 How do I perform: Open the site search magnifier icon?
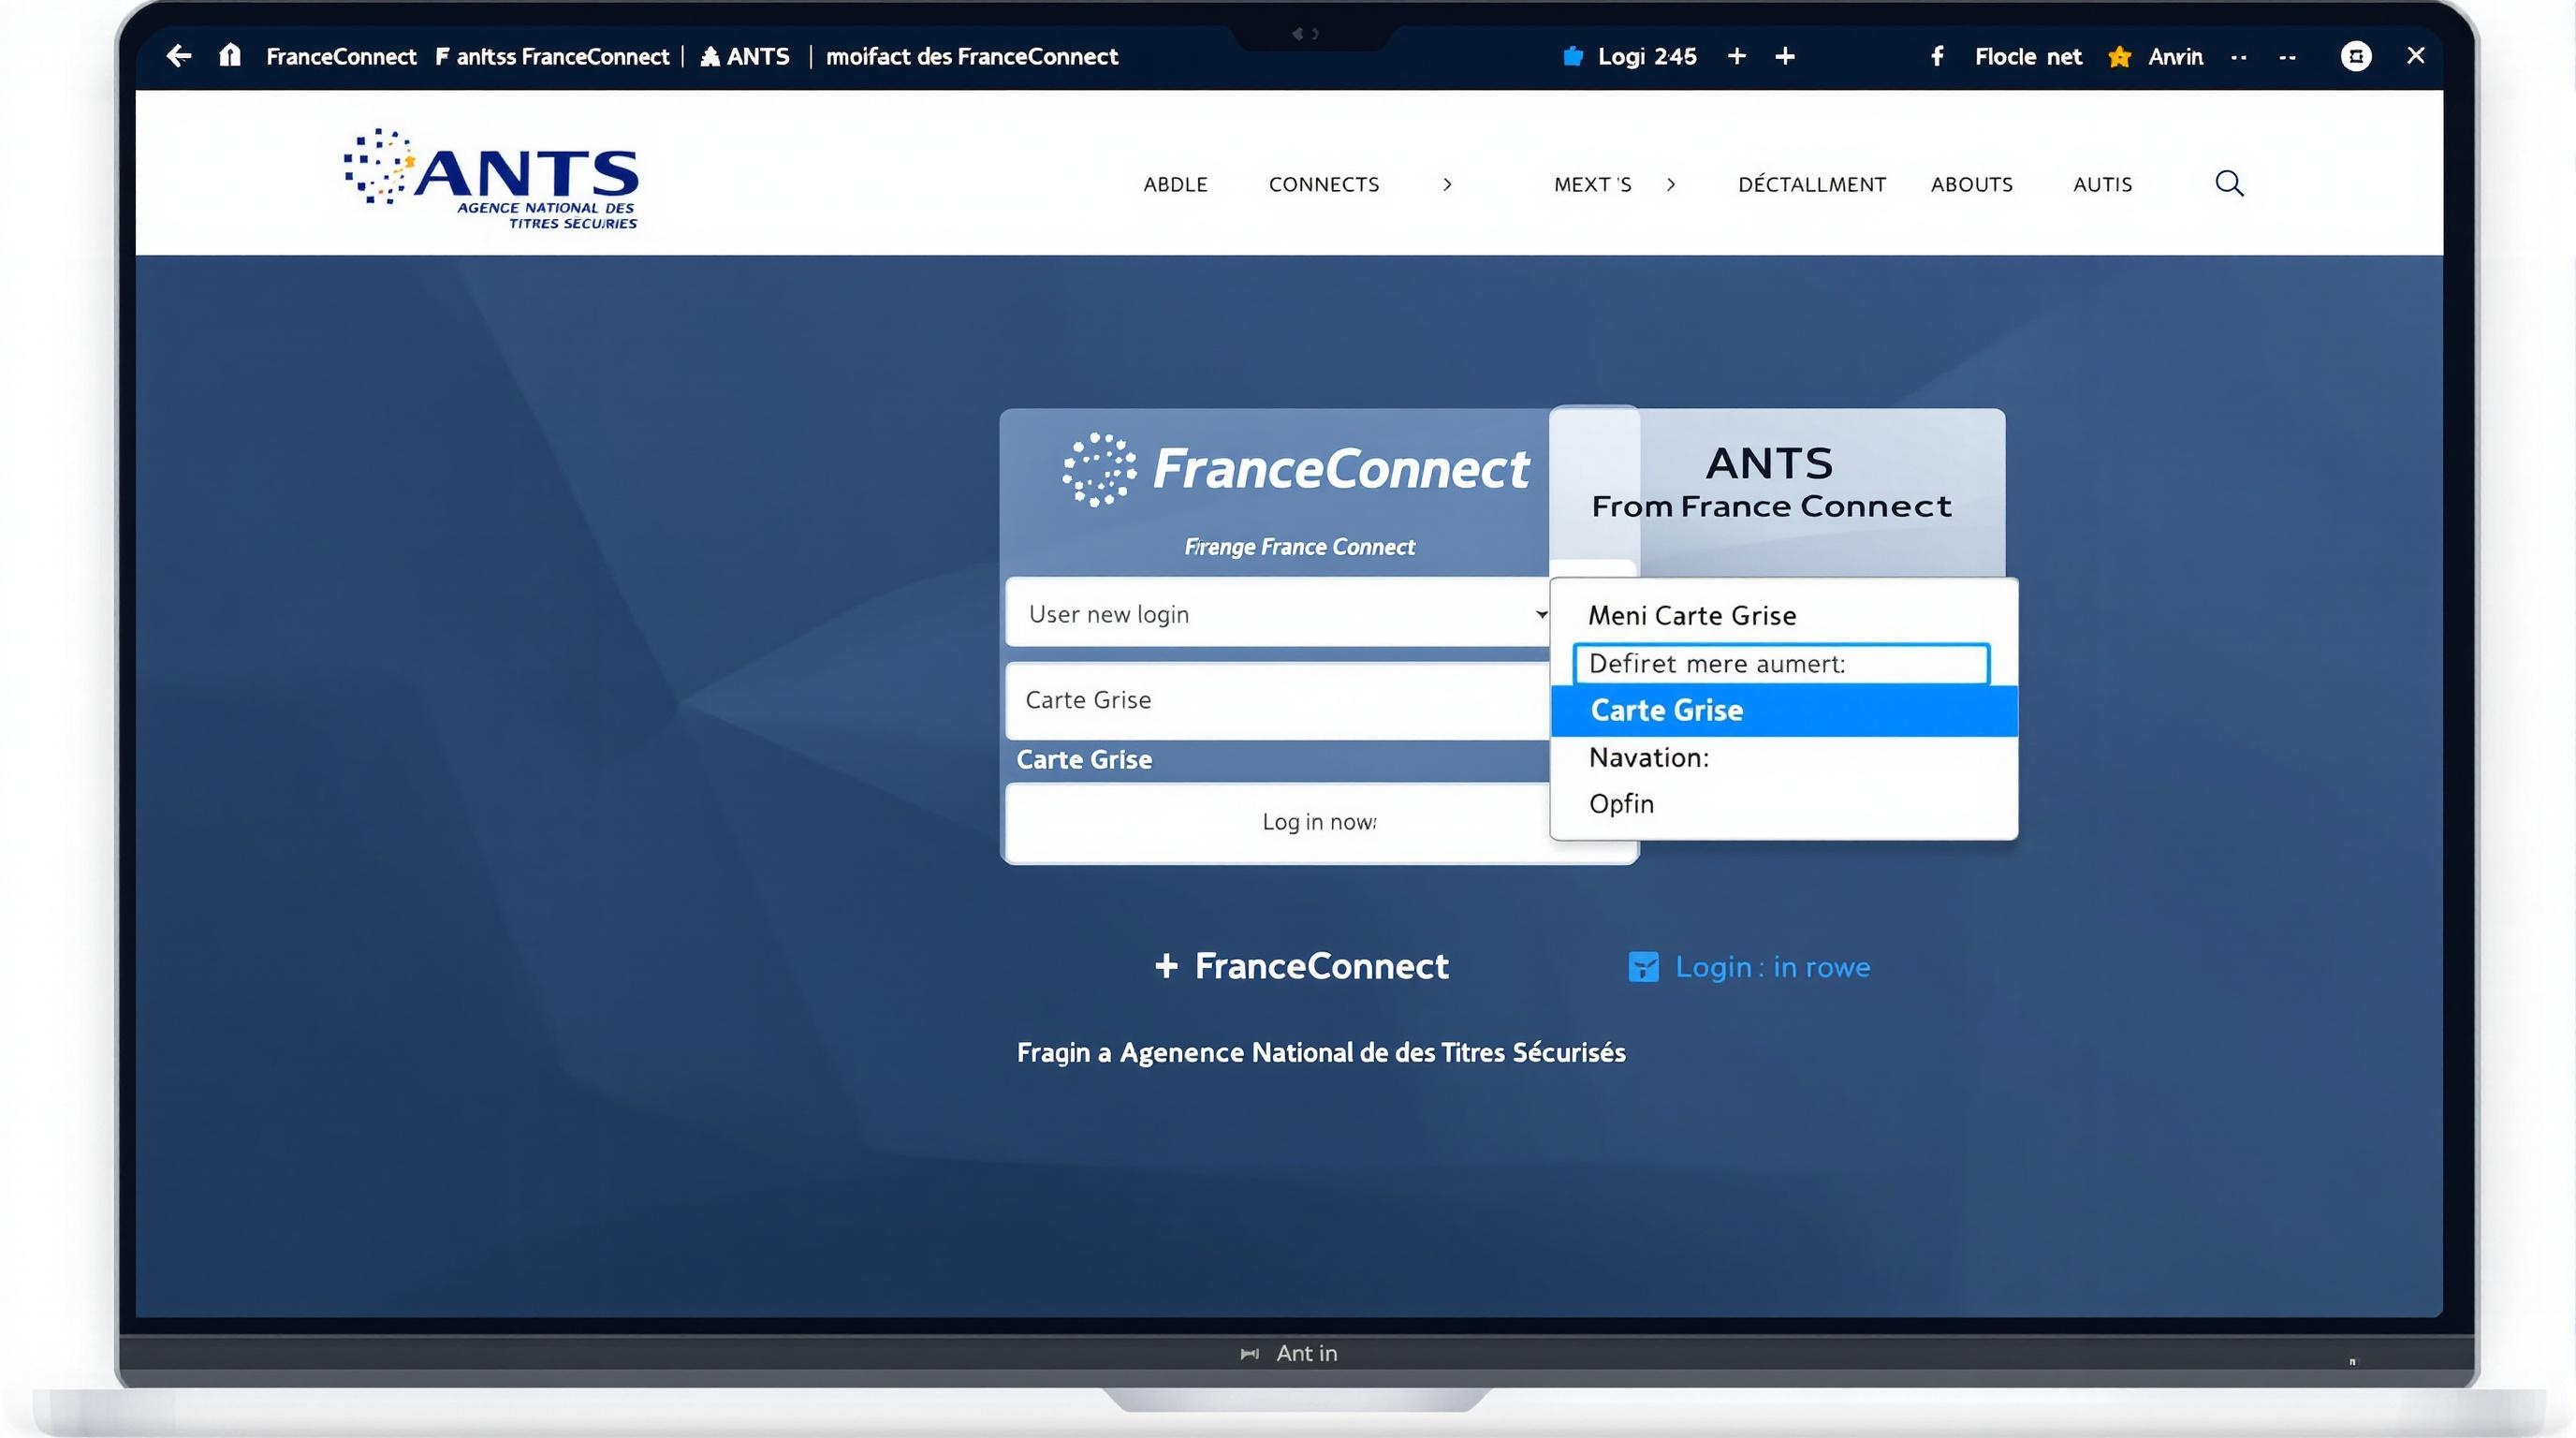tap(2229, 184)
